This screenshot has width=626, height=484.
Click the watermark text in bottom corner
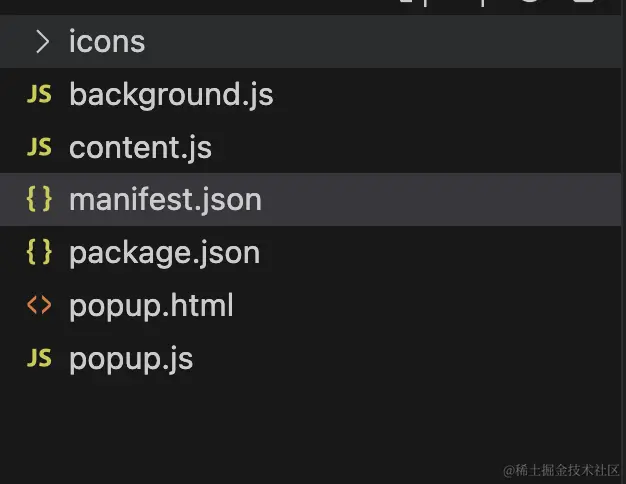(561, 469)
